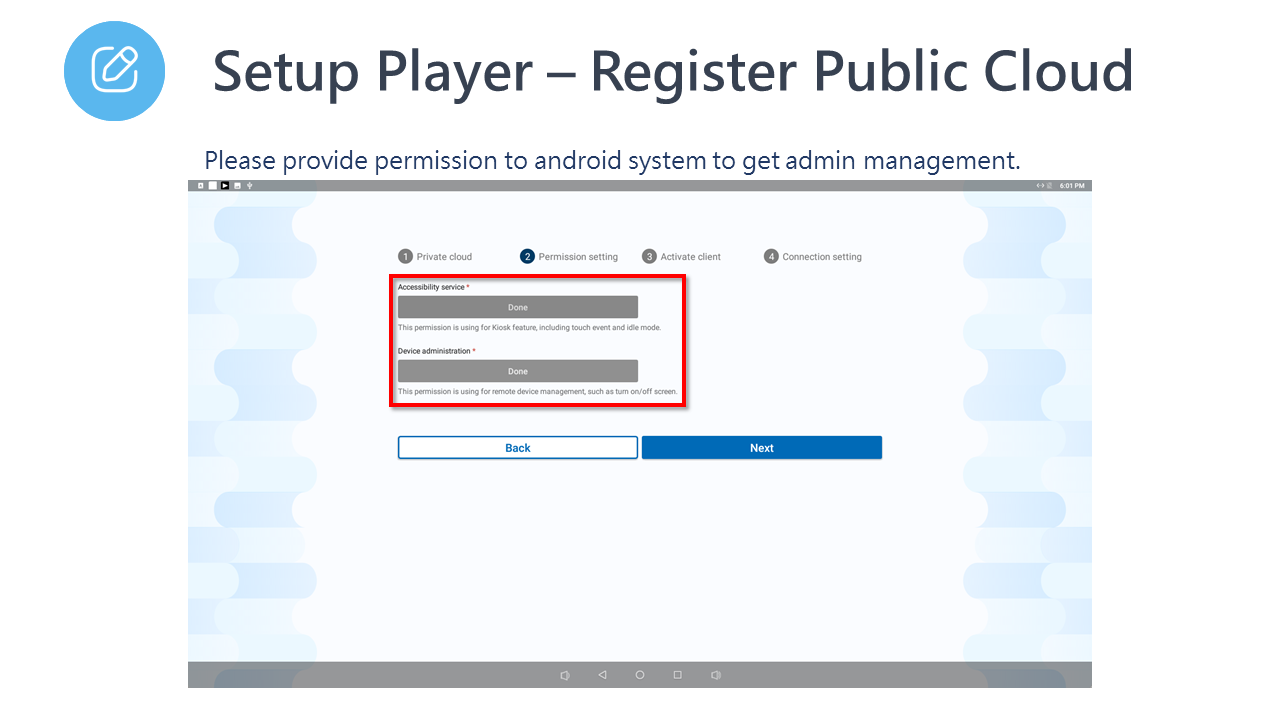Tap the Android back navigation triangle

602,675
